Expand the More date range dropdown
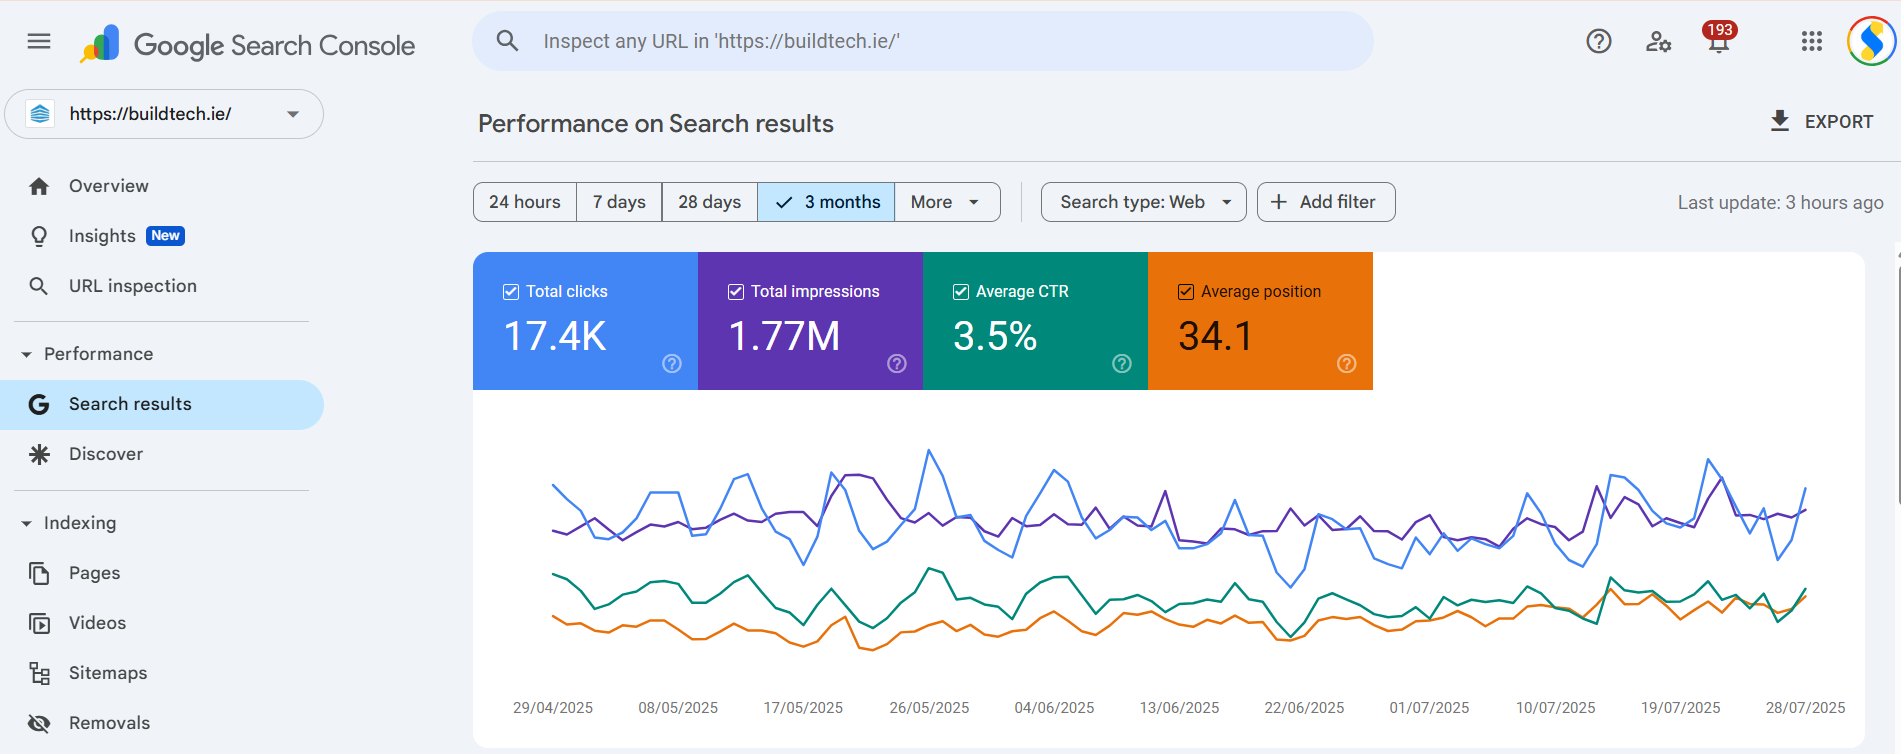Viewport: 1901px width, 754px height. coord(946,202)
